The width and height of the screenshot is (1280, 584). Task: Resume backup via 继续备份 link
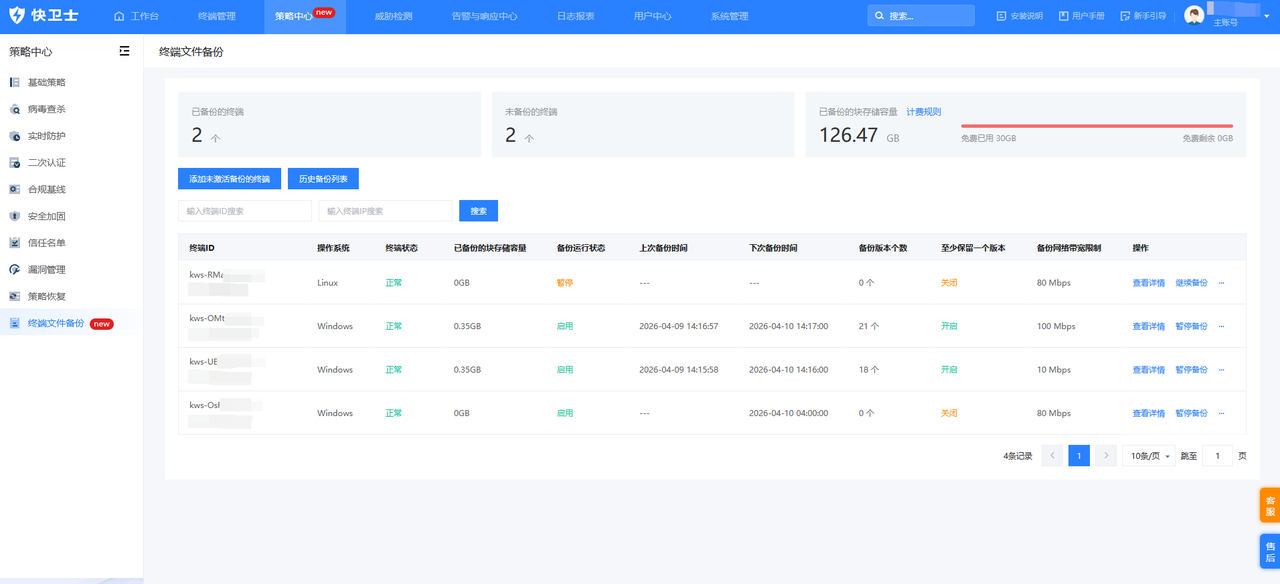[x=1191, y=283]
